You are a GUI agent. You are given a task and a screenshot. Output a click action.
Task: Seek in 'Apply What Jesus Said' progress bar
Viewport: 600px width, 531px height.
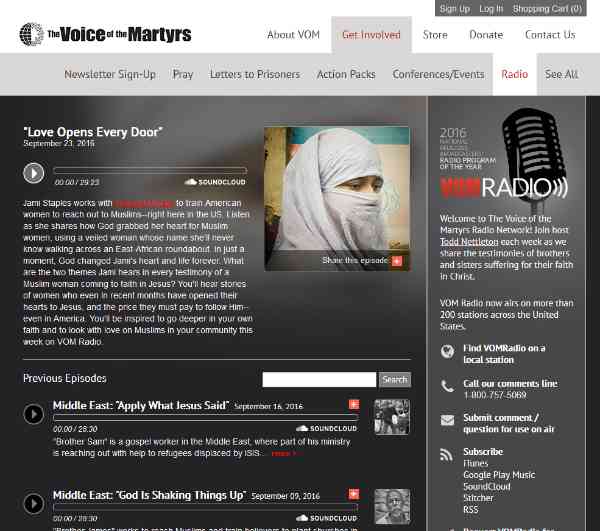pyautogui.click(x=206, y=417)
